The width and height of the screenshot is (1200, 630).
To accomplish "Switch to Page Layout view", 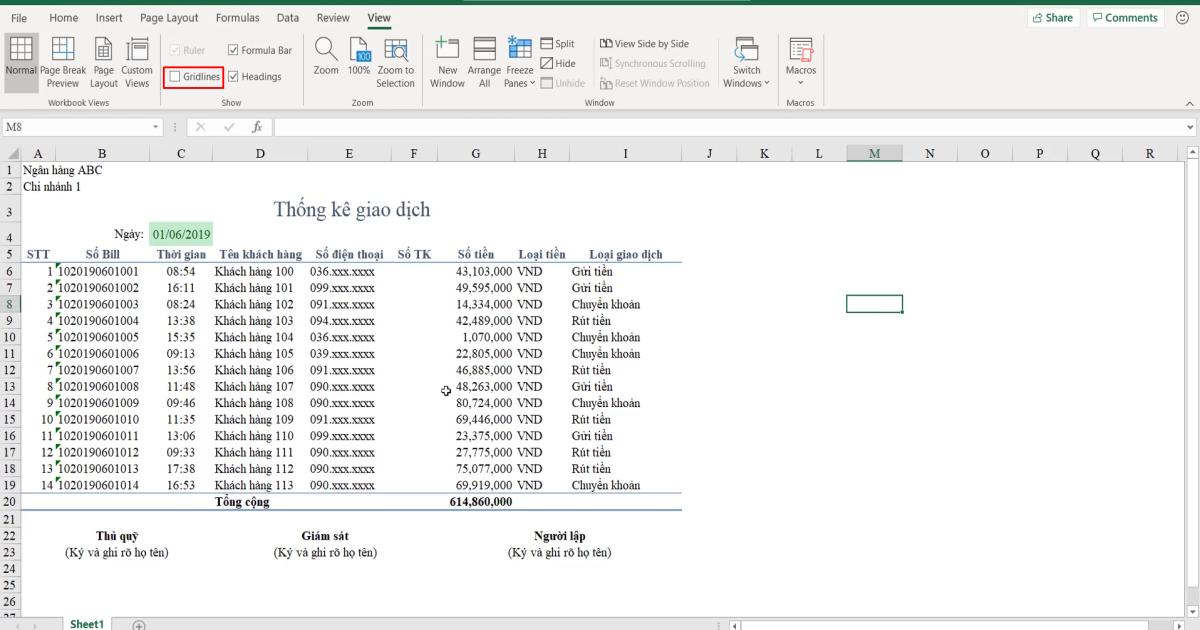I will [x=103, y=62].
